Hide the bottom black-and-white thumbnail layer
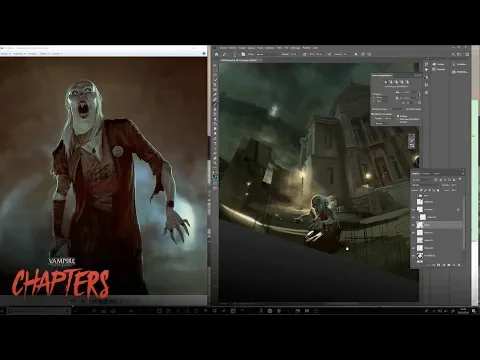Viewport: 480px width, 360px height. (413, 256)
